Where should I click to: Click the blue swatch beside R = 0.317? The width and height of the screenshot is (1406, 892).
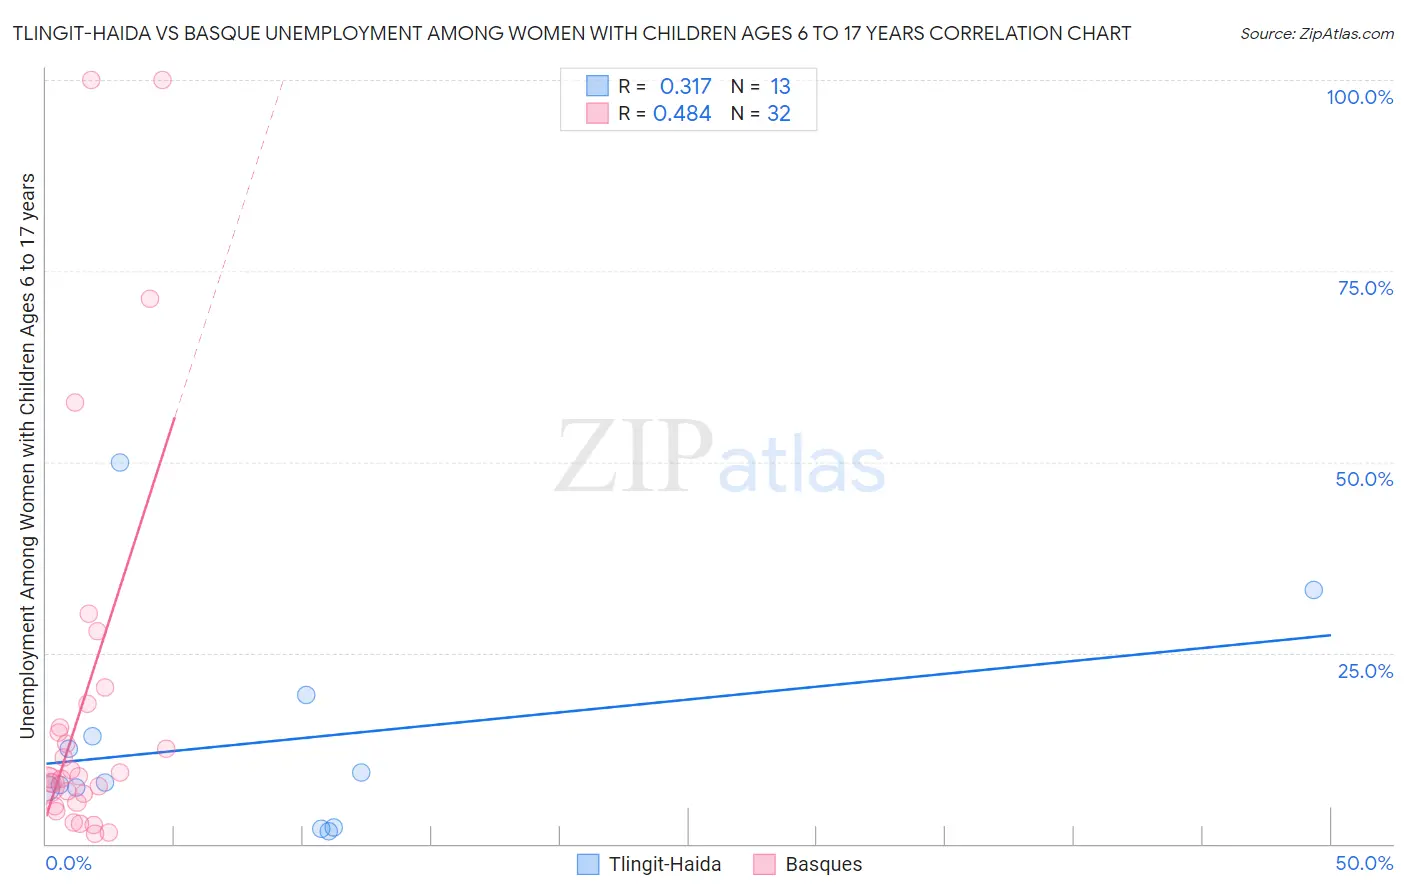click(x=597, y=86)
